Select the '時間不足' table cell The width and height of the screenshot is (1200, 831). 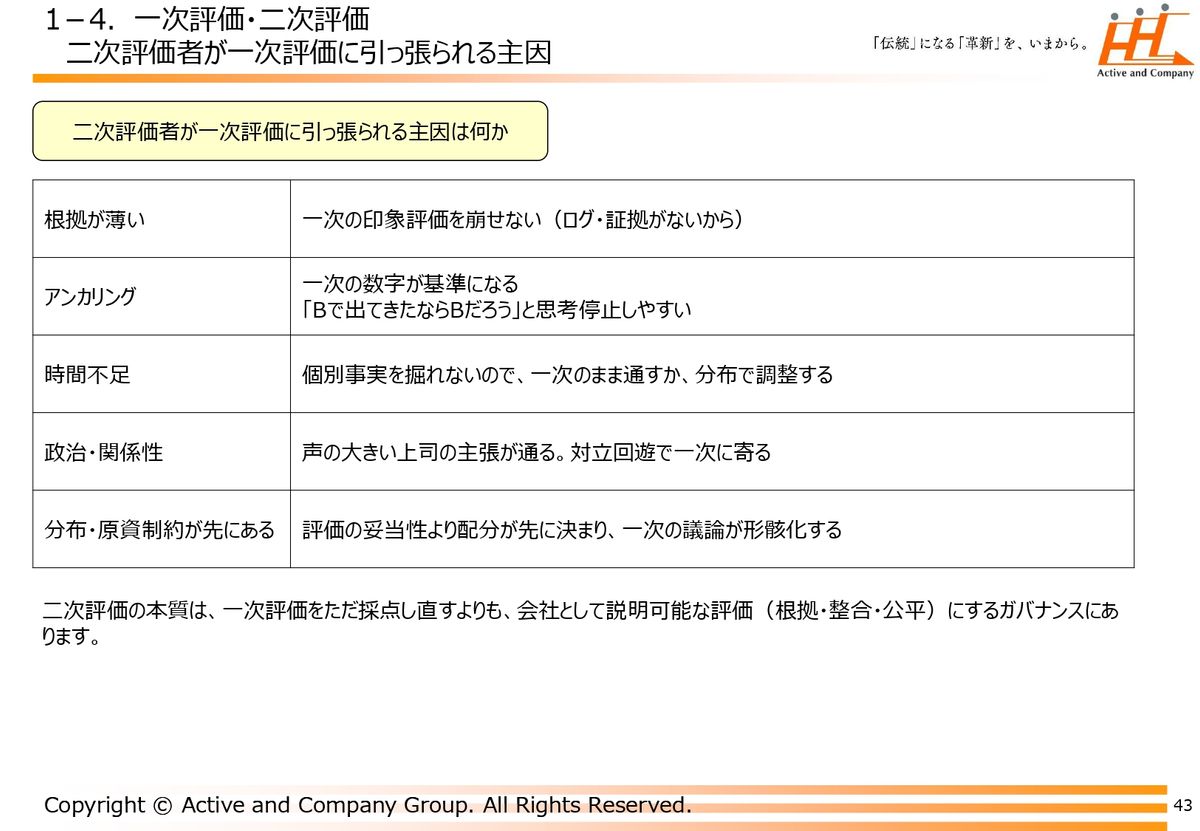click(x=88, y=375)
